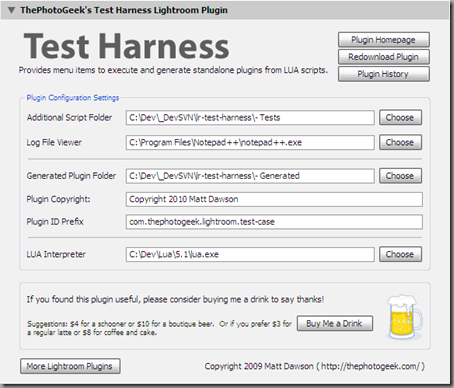Click the 'Suggestions: $4 for a schooner' text

[159, 328]
